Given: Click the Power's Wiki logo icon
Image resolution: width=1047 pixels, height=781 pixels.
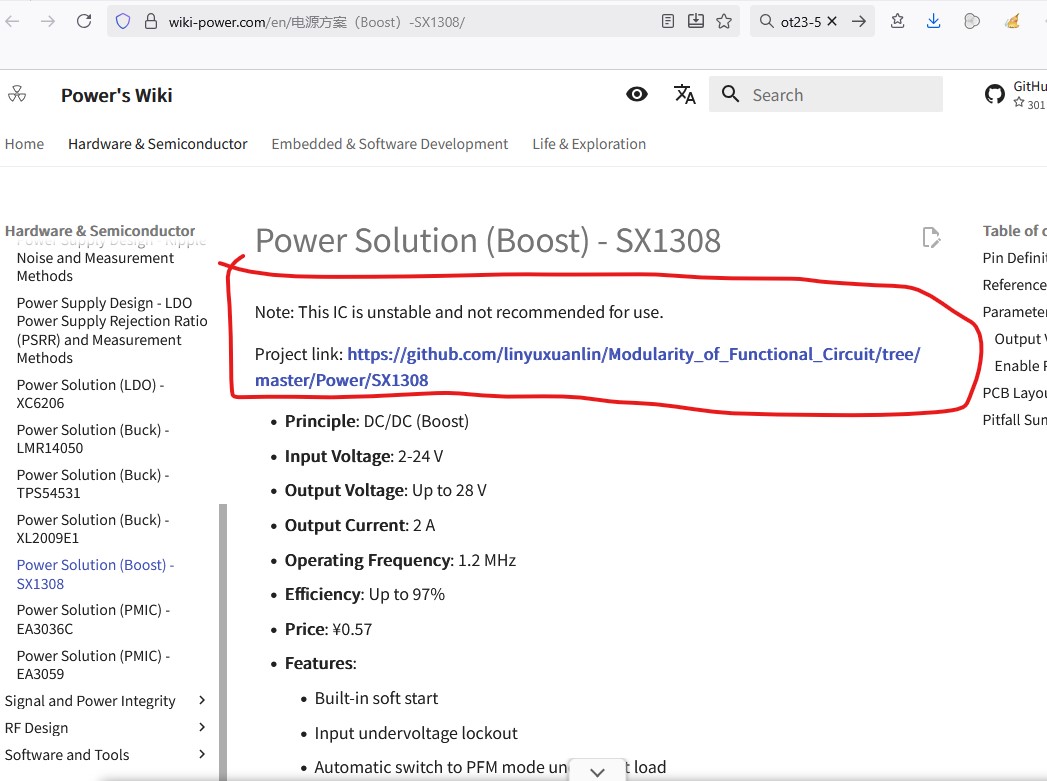Looking at the screenshot, I should (x=17, y=95).
